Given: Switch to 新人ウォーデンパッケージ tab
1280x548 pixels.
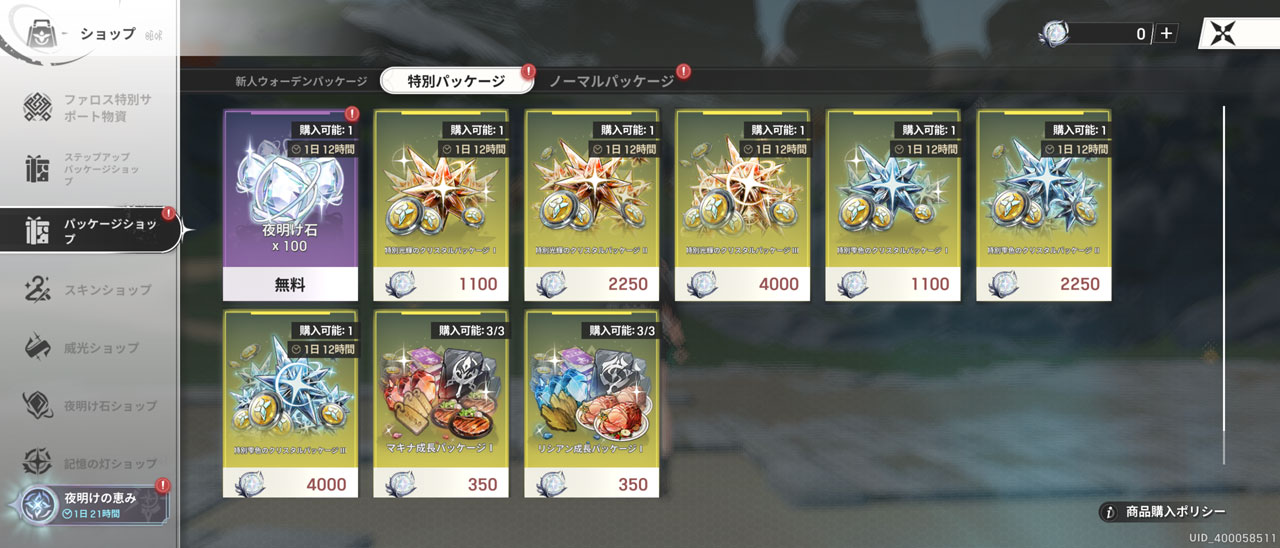Looking at the screenshot, I should 301,82.
